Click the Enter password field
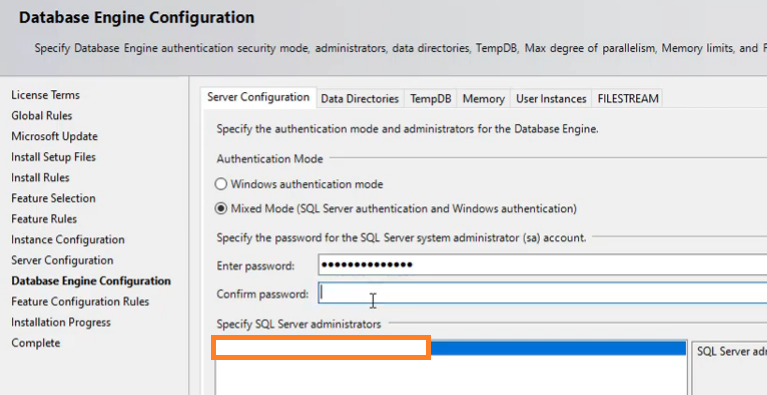767x395 pixels. pyautogui.click(x=542, y=265)
